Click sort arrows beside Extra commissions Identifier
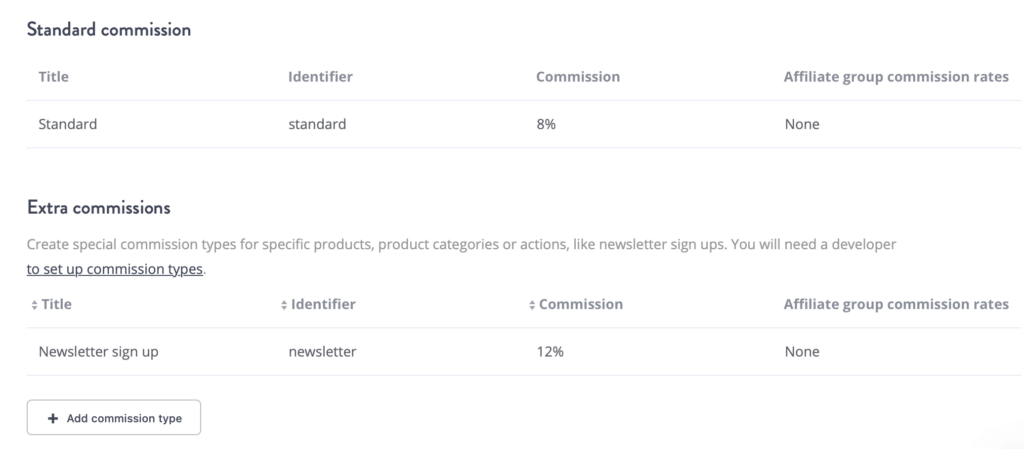Image resolution: width=1024 pixels, height=449 pixels. [x=284, y=304]
